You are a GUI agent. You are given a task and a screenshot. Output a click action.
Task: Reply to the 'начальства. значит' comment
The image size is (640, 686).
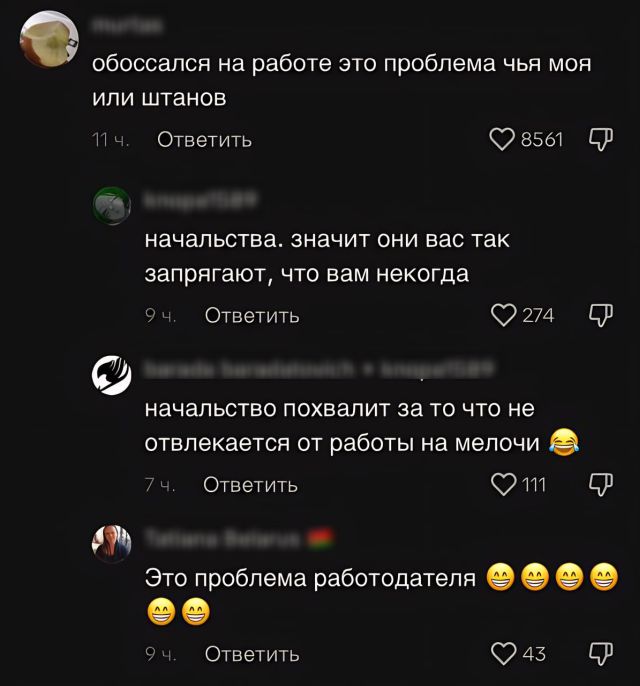(x=252, y=315)
